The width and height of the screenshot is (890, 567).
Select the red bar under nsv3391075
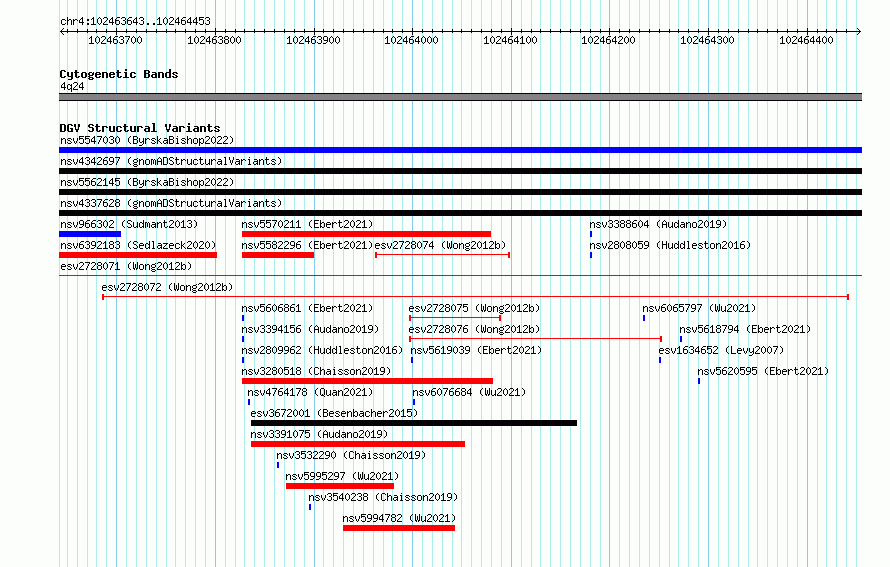358,444
